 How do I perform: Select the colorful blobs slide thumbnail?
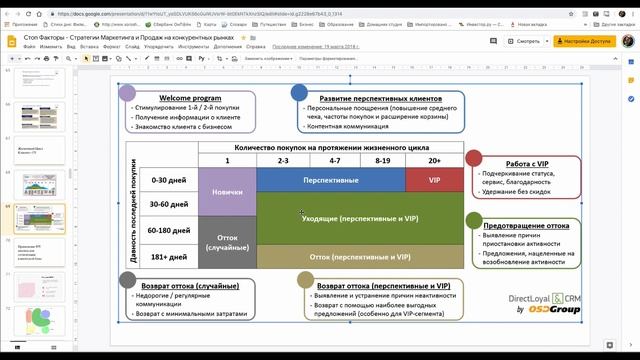pos(40,321)
